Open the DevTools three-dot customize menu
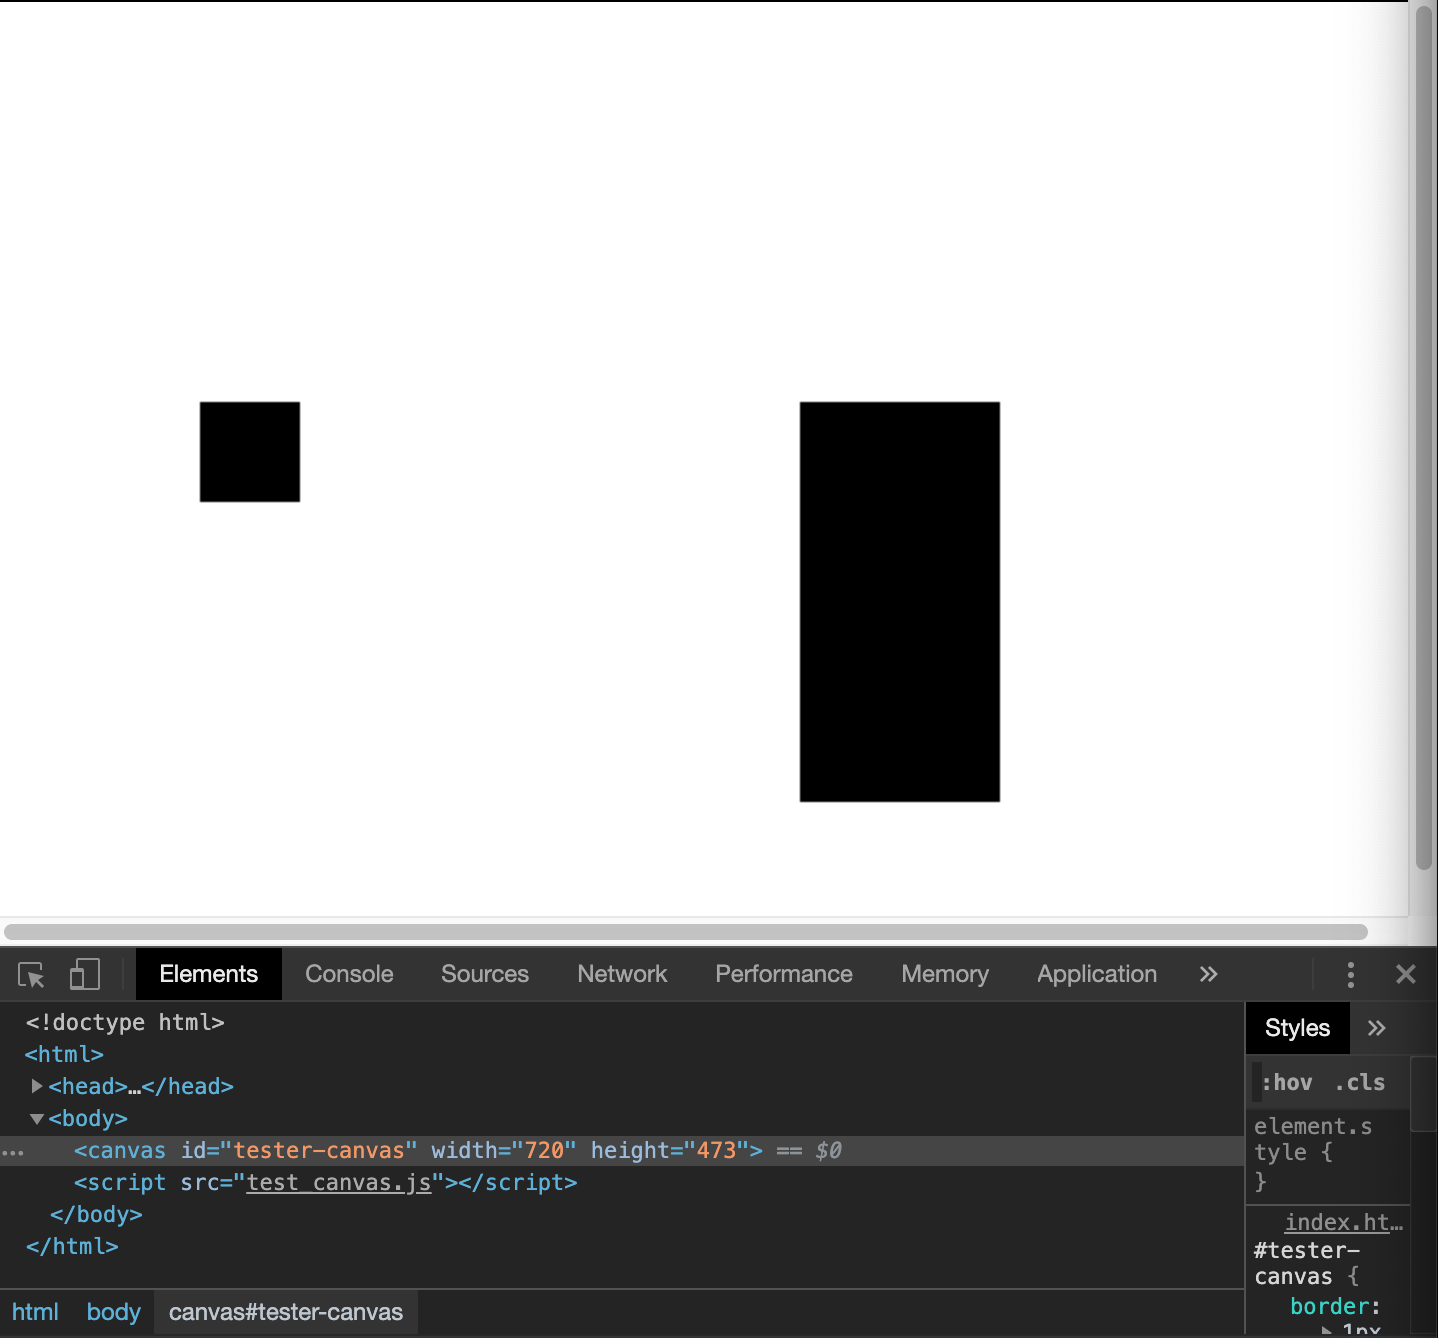This screenshot has width=1438, height=1338. point(1351,975)
